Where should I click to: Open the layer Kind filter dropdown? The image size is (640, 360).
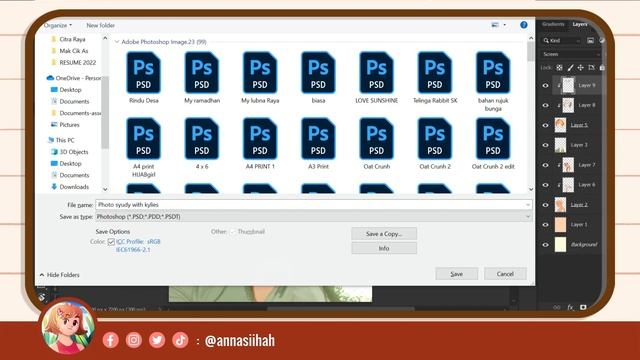[x=562, y=40]
